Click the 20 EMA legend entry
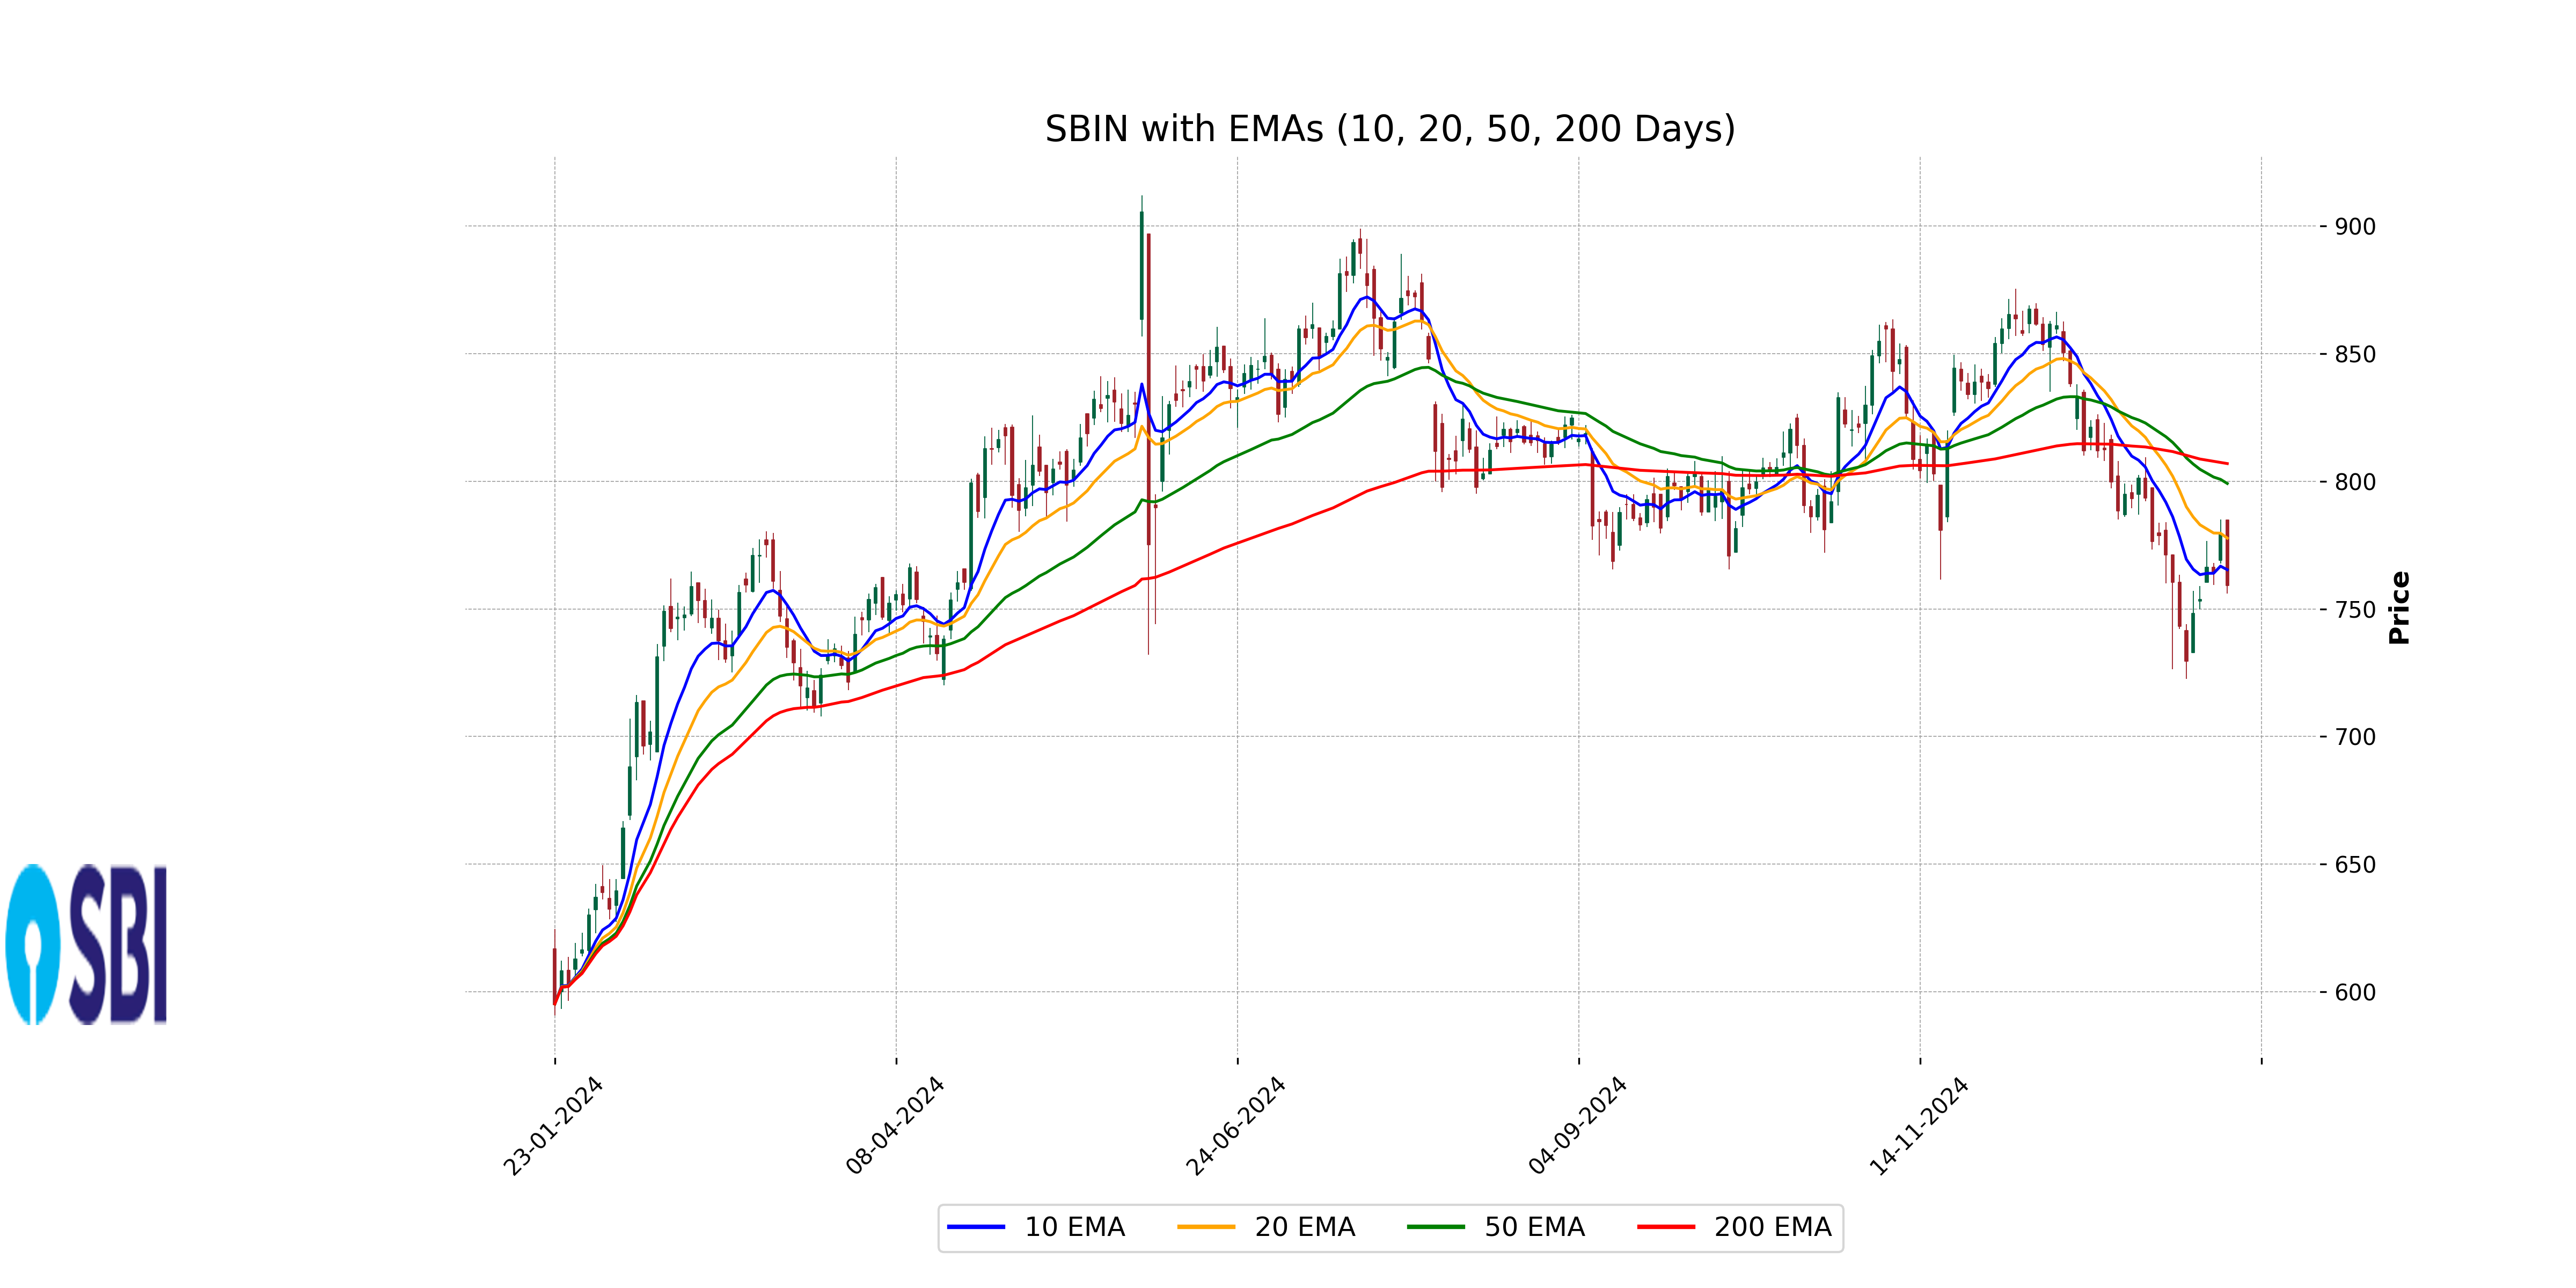 coord(1303,1227)
